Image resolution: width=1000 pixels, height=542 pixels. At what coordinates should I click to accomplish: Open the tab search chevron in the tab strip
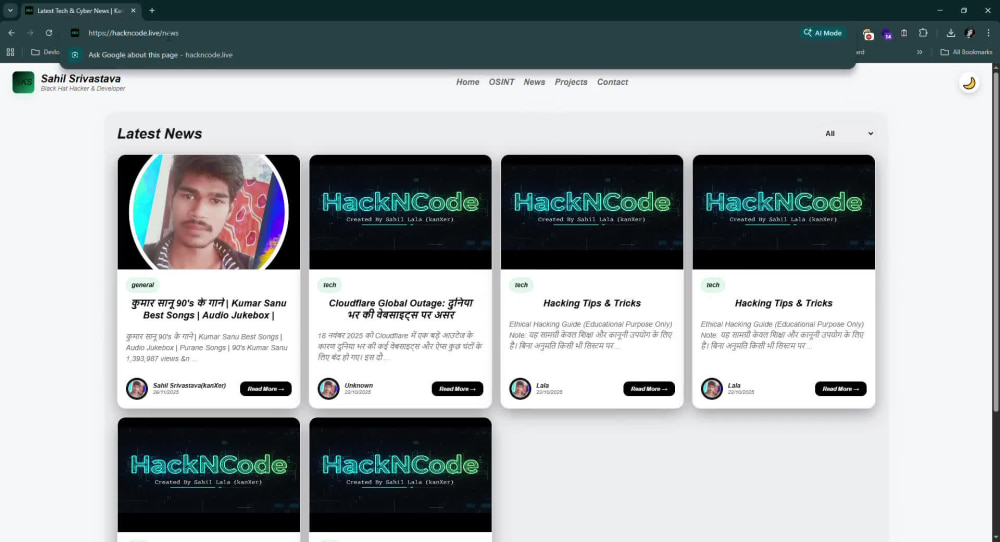pyautogui.click(x=10, y=10)
